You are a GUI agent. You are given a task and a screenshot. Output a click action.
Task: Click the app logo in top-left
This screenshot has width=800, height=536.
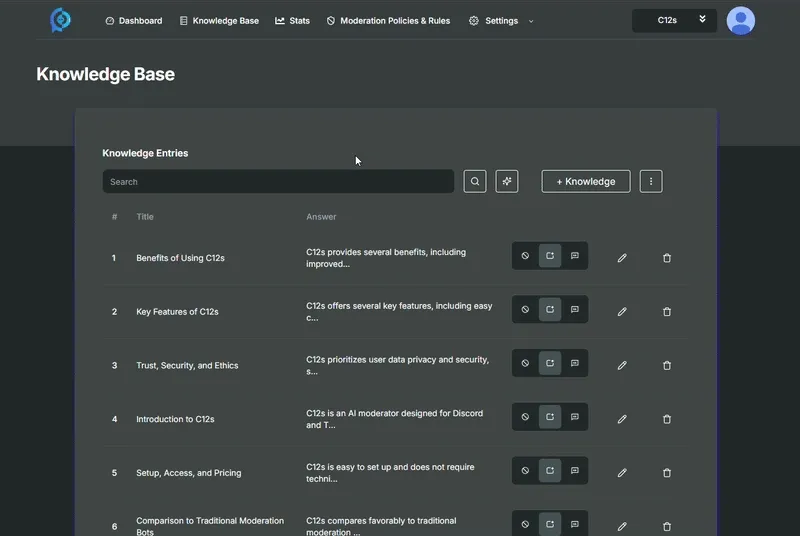61,20
